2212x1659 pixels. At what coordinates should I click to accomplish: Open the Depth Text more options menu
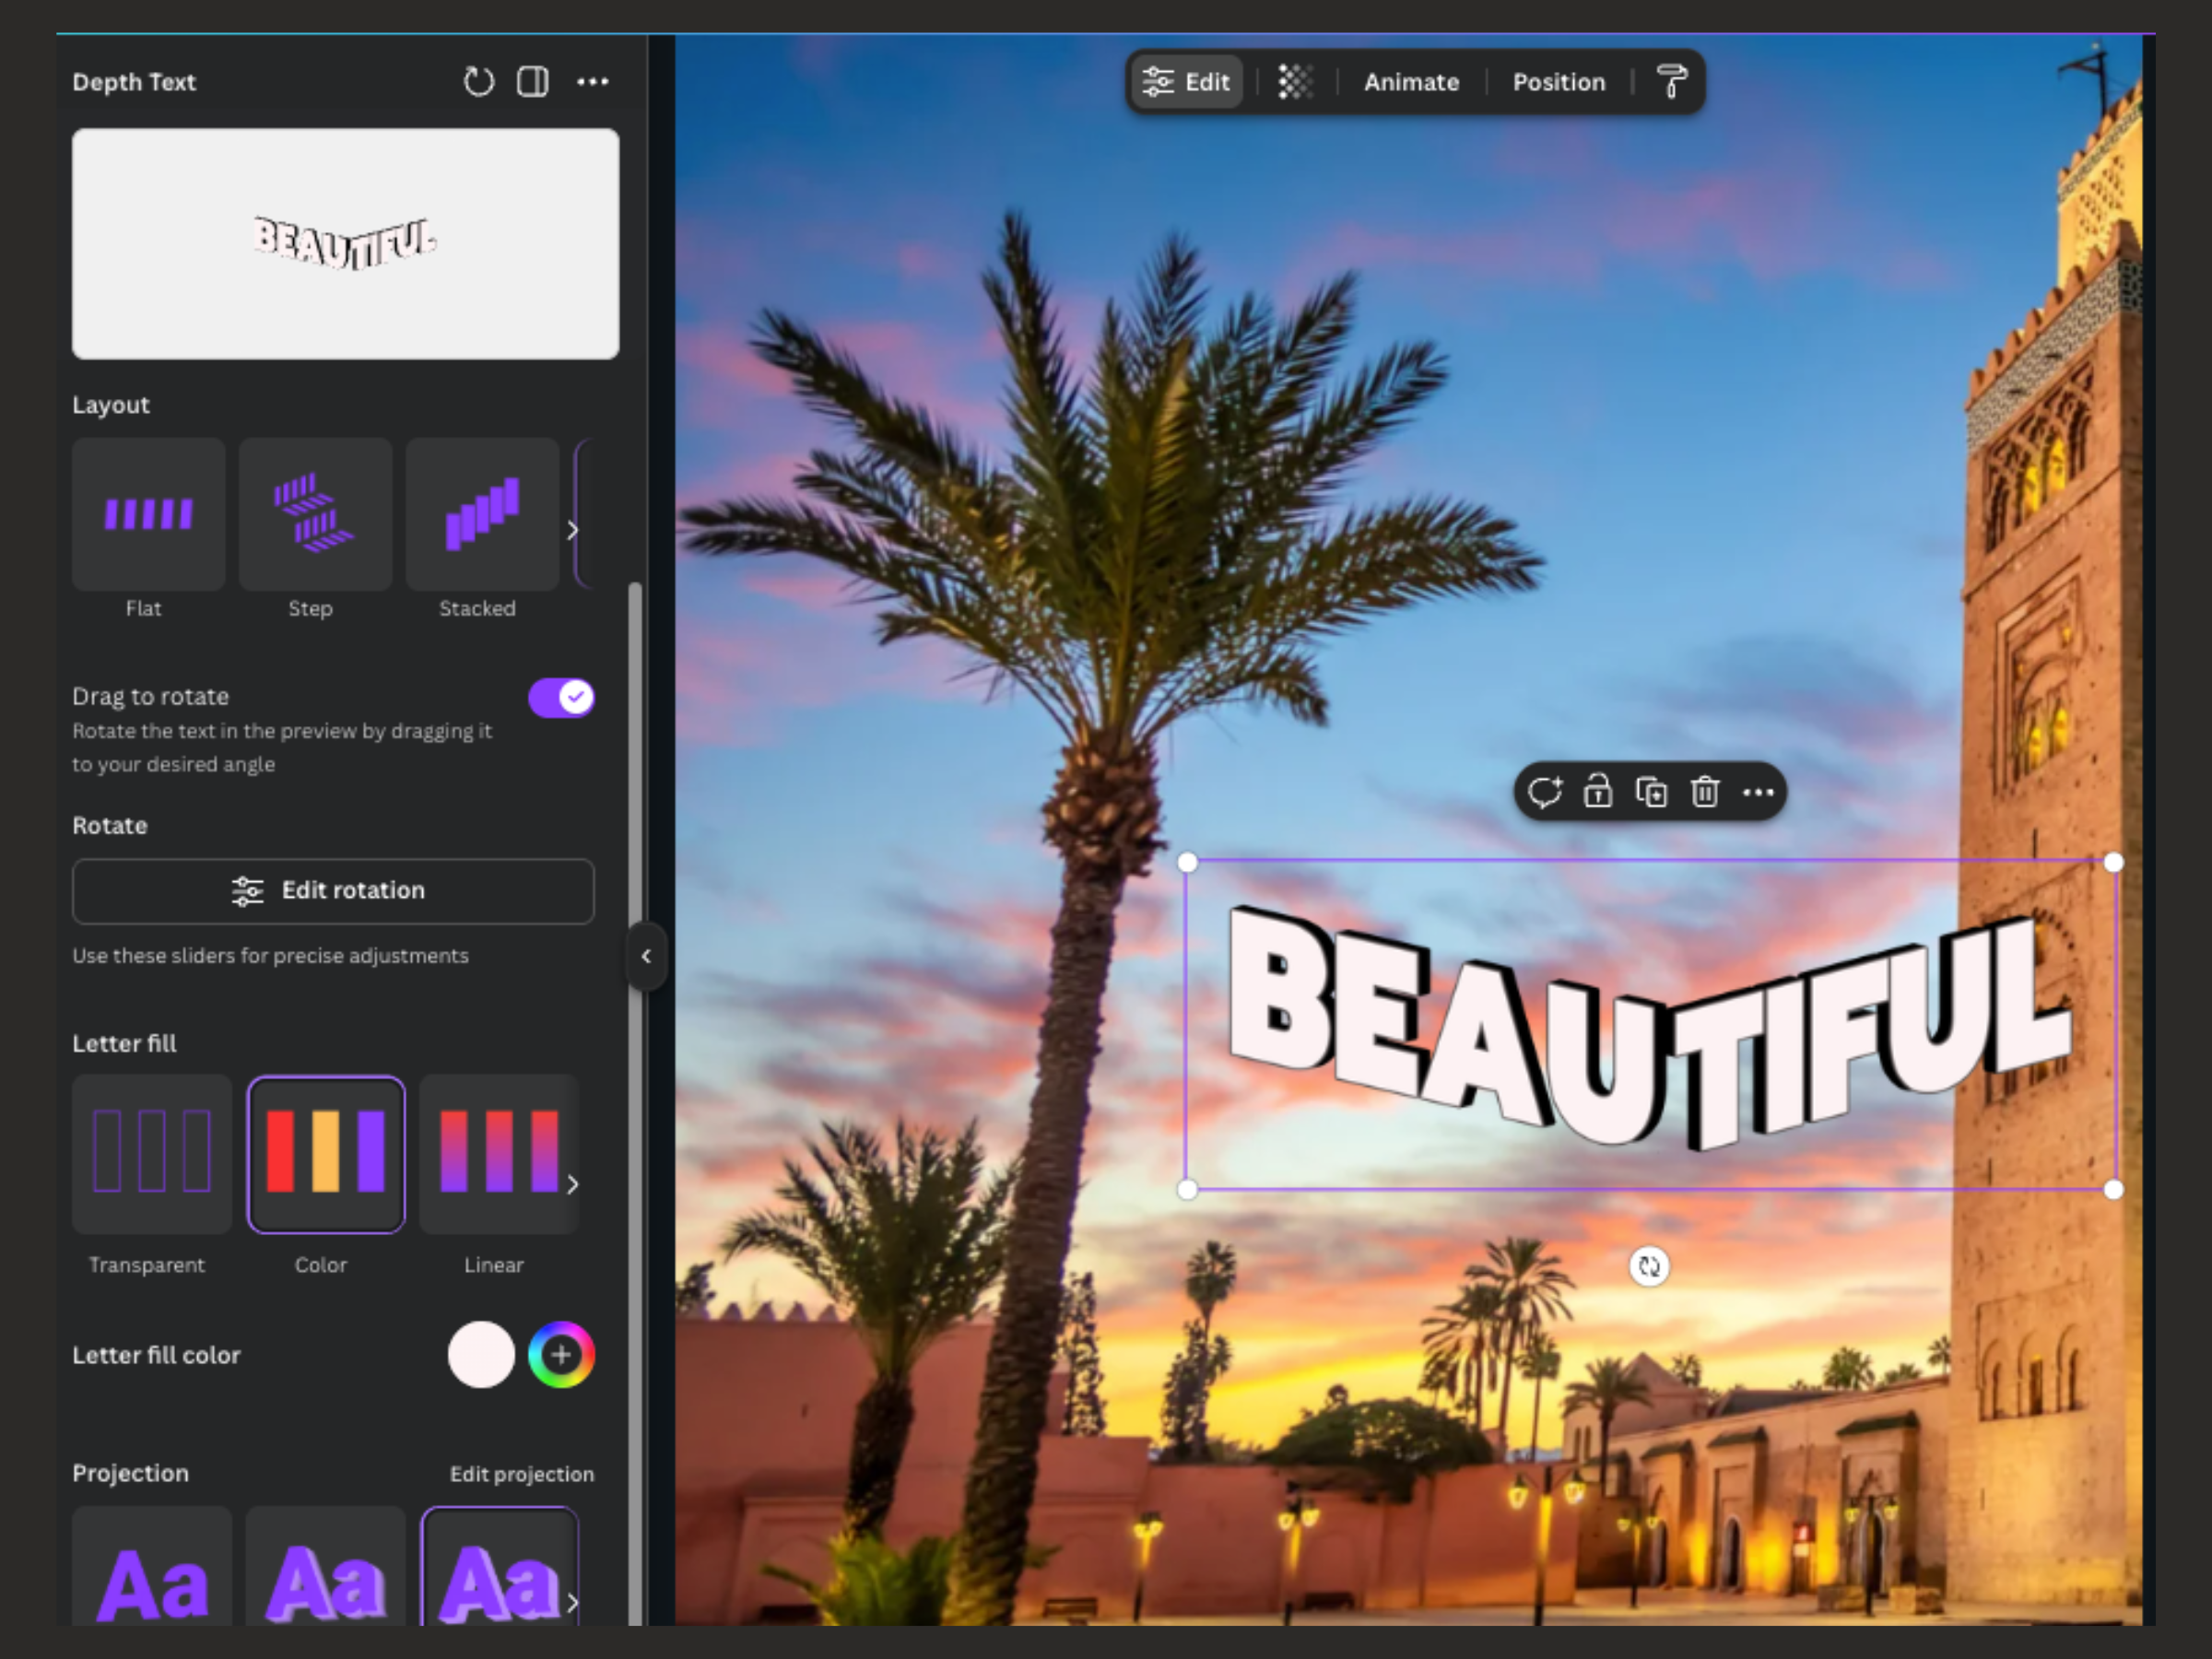point(593,82)
